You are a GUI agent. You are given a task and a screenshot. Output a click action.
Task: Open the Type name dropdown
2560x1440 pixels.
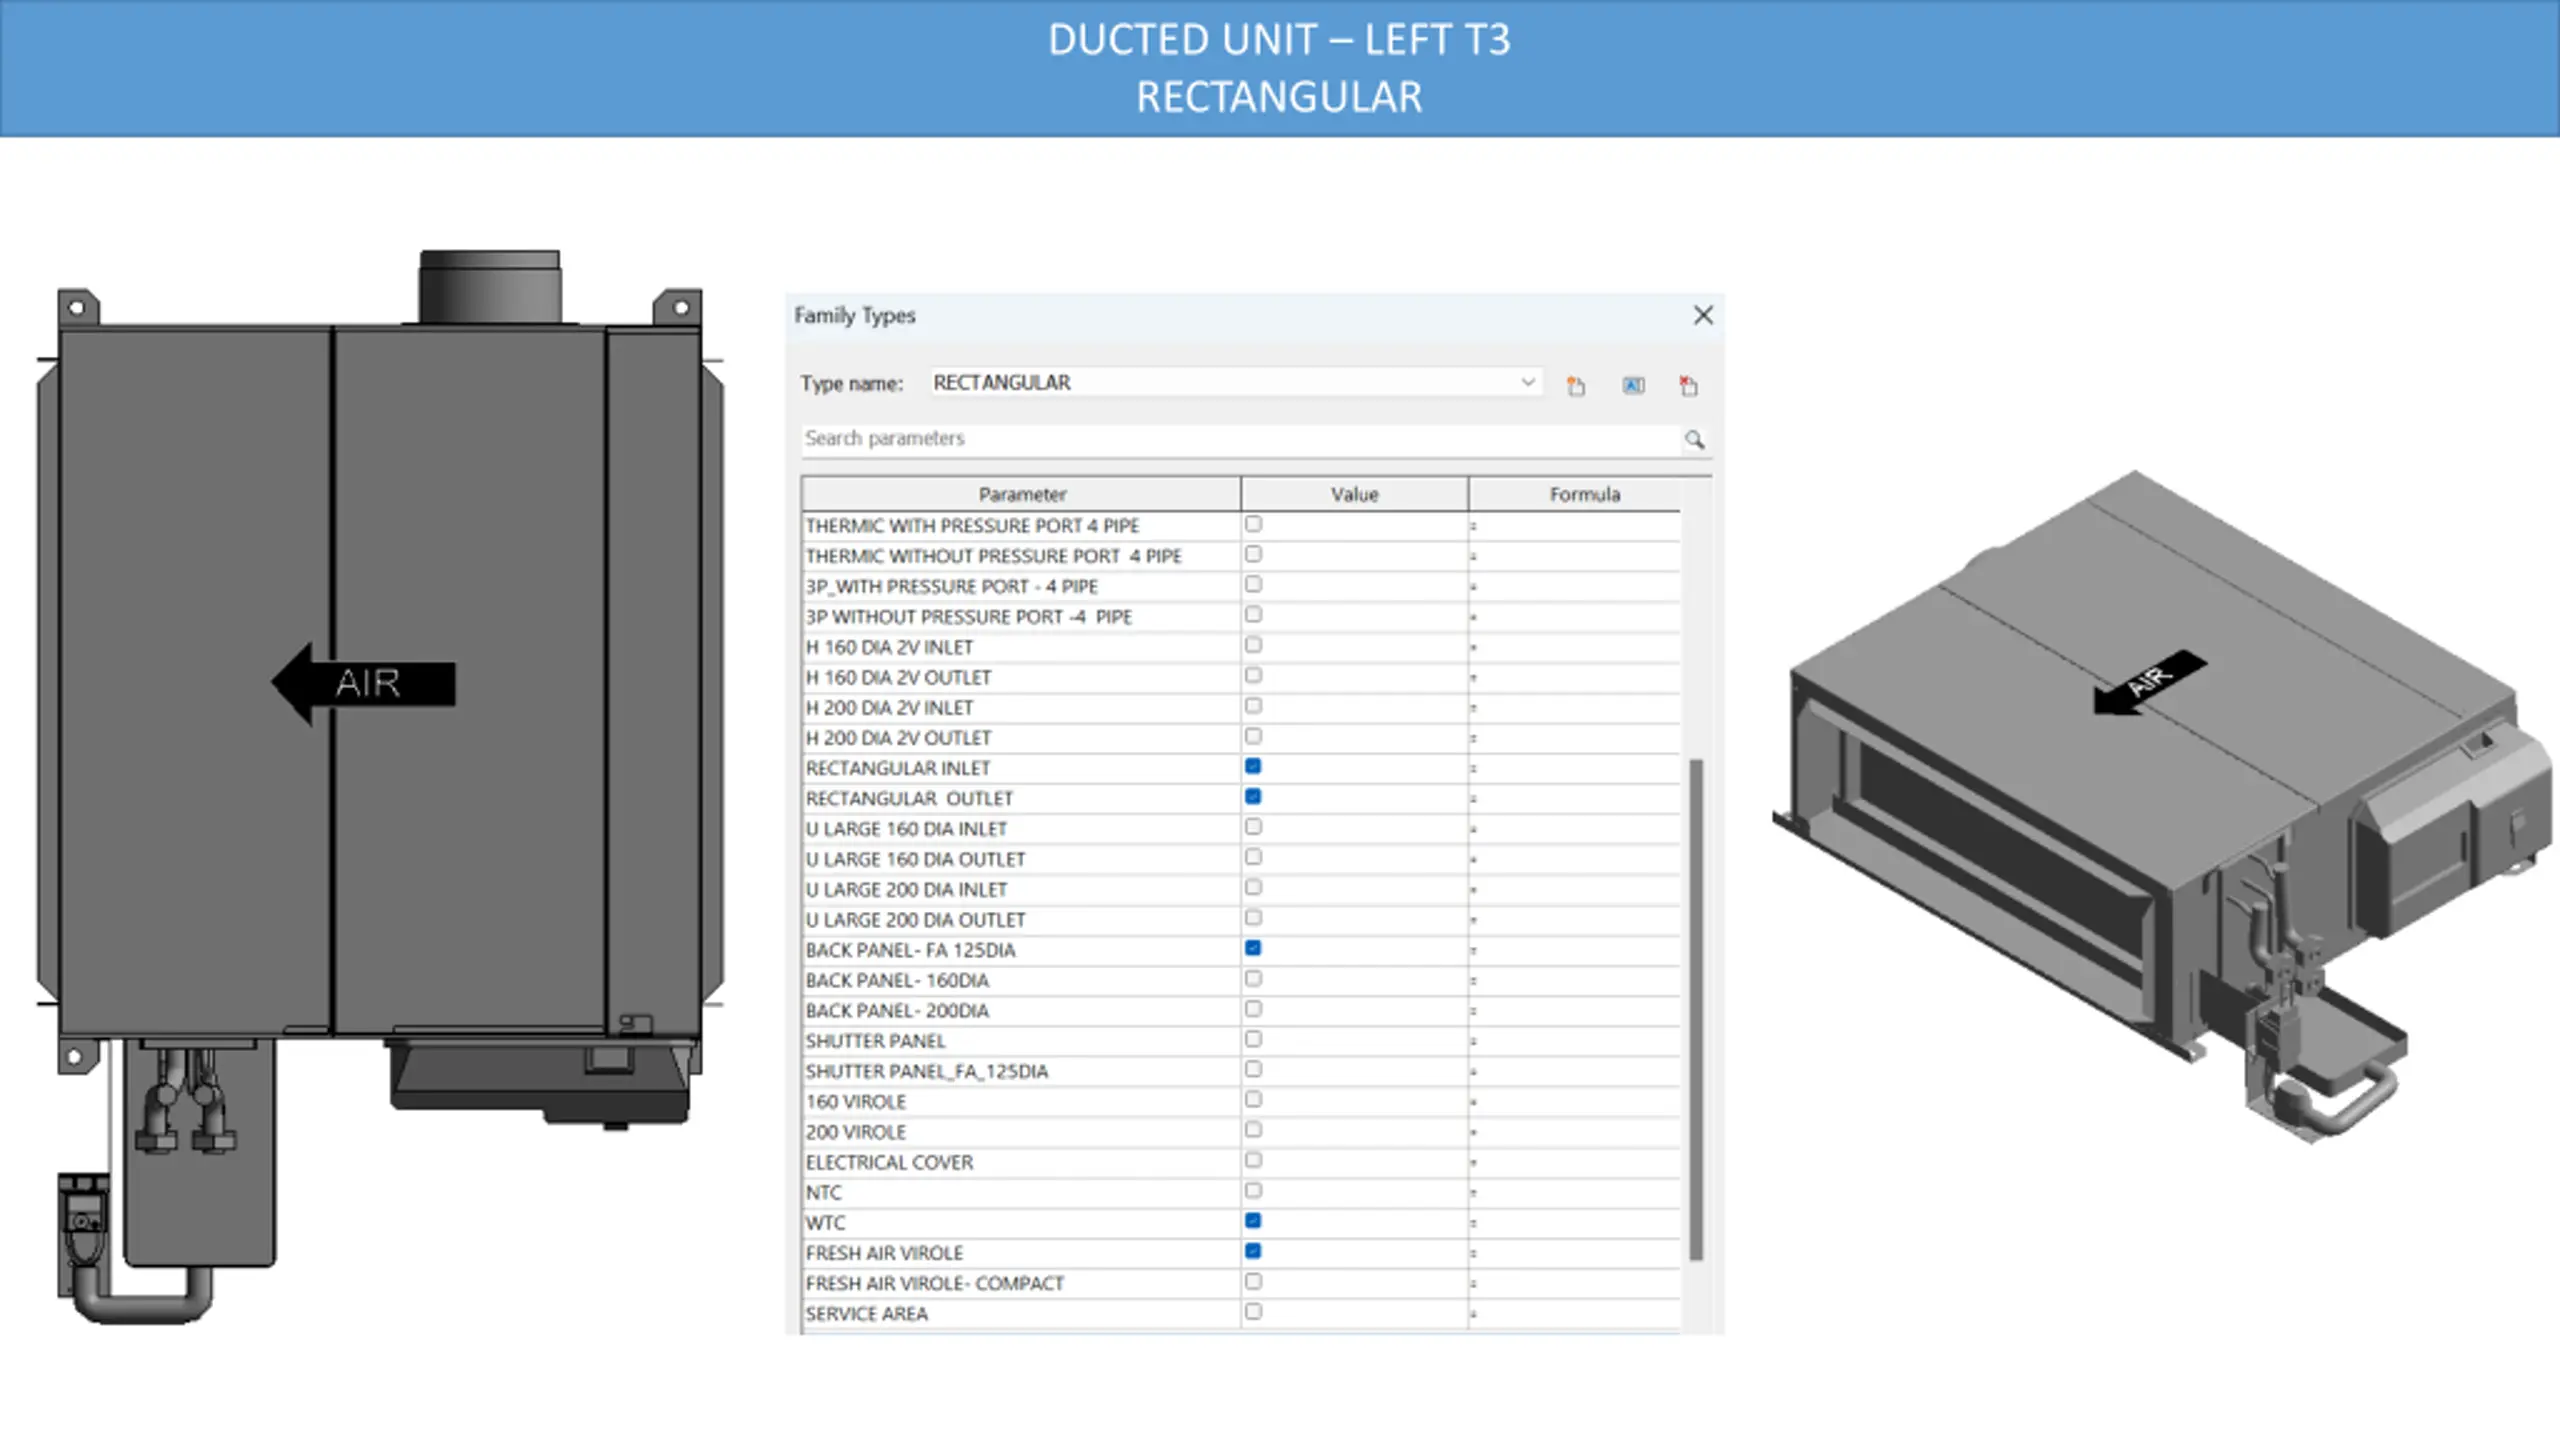(x=1527, y=382)
